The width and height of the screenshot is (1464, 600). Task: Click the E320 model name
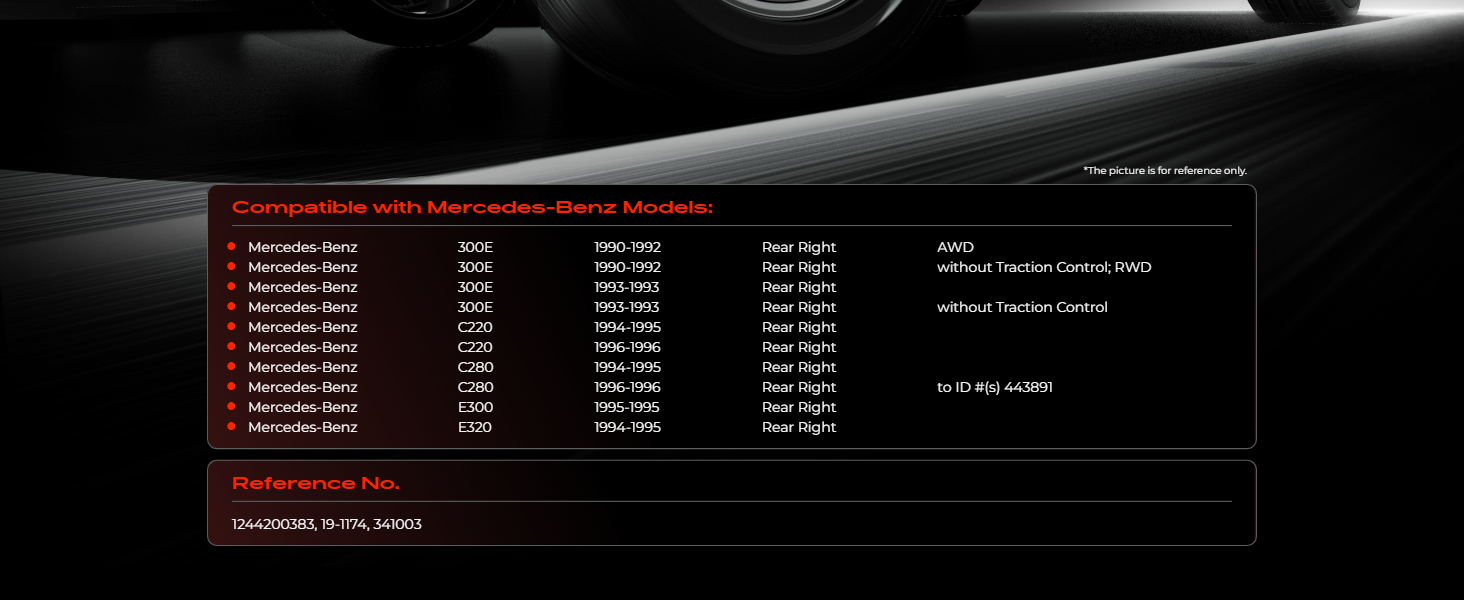tap(475, 427)
